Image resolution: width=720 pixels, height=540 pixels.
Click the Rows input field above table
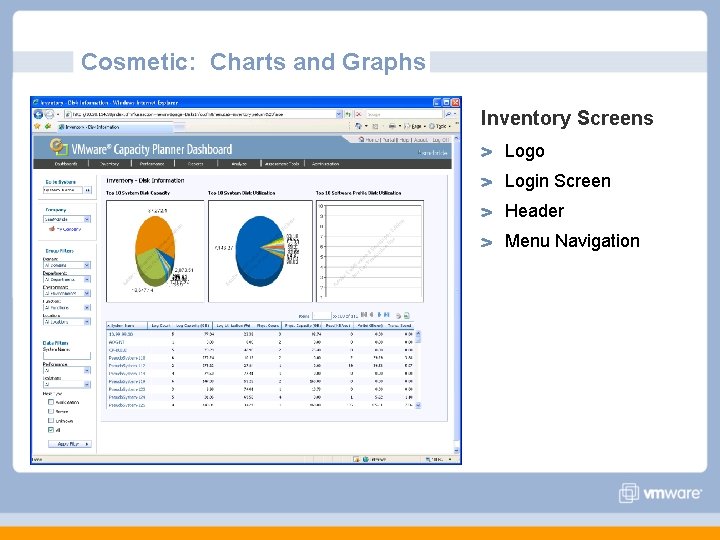(321, 315)
